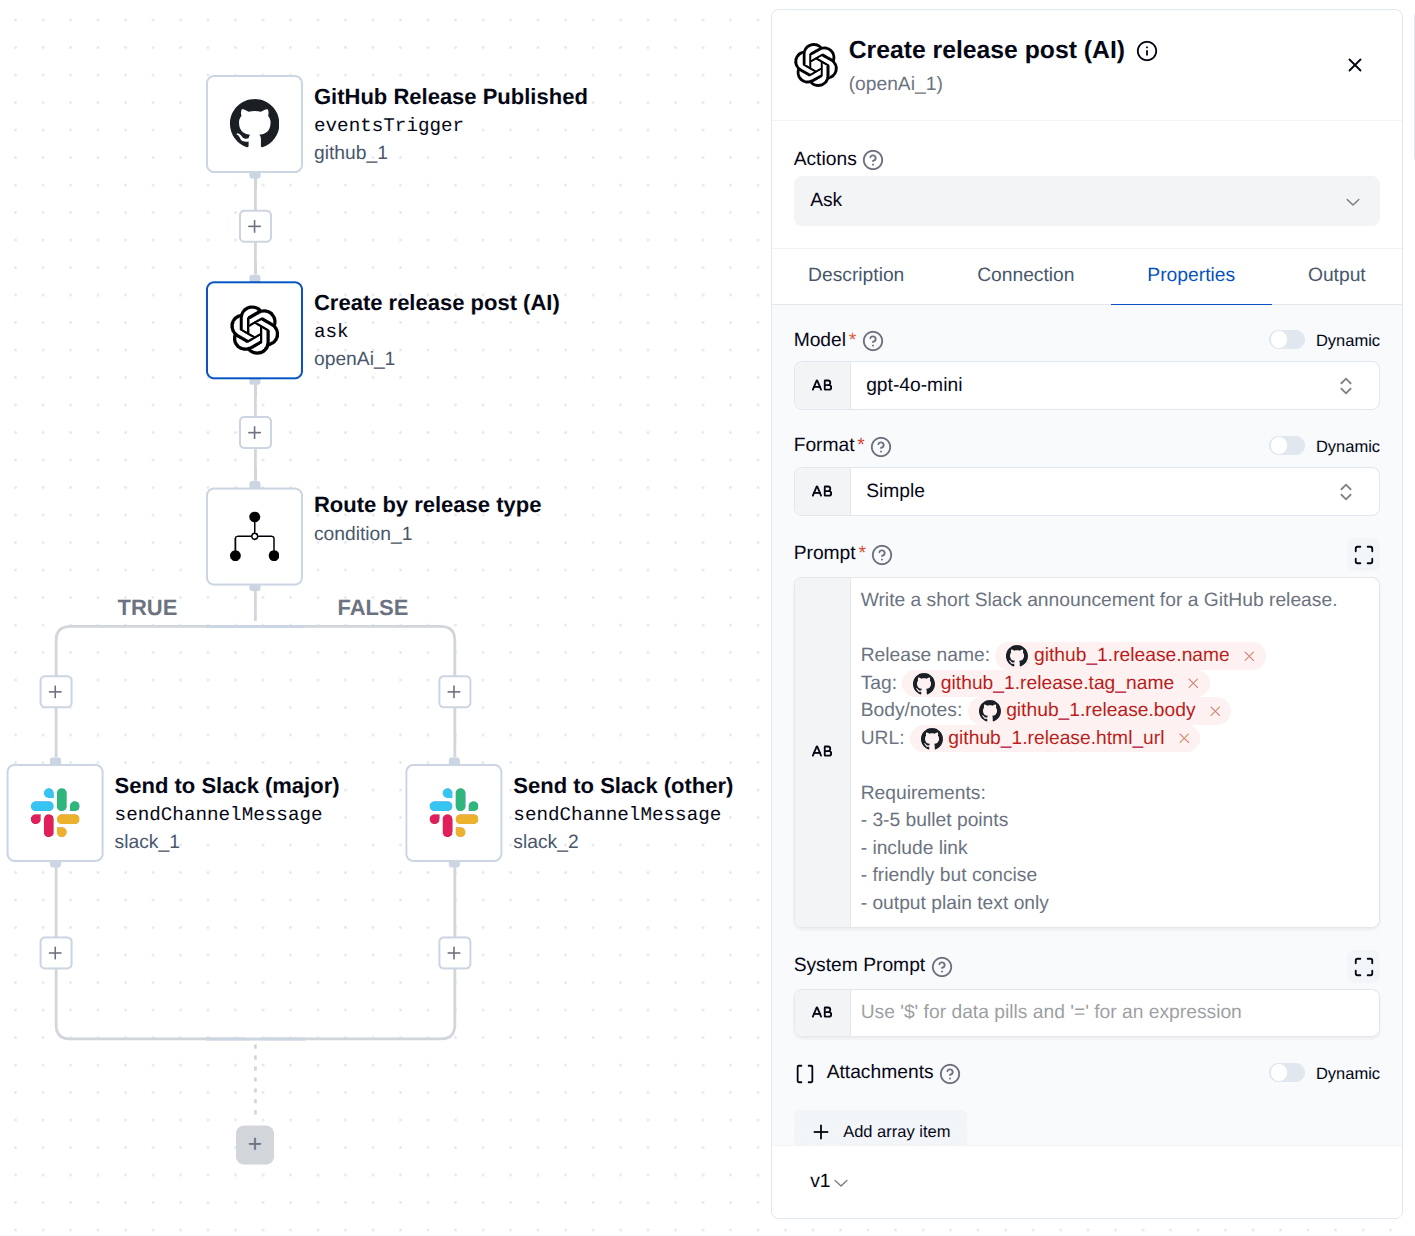The width and height of the screenshot is (1415, 1236).
Task: Add step below Send to Slack (major)
Action: [55, 952]
